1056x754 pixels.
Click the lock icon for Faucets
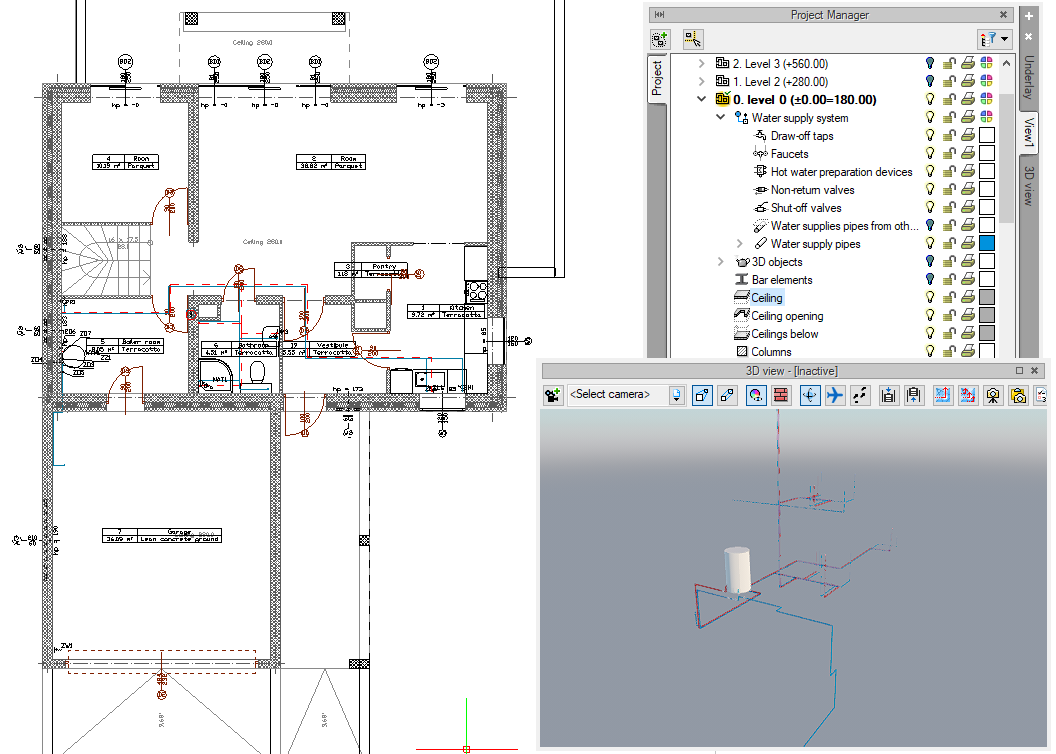pos(949,153)
